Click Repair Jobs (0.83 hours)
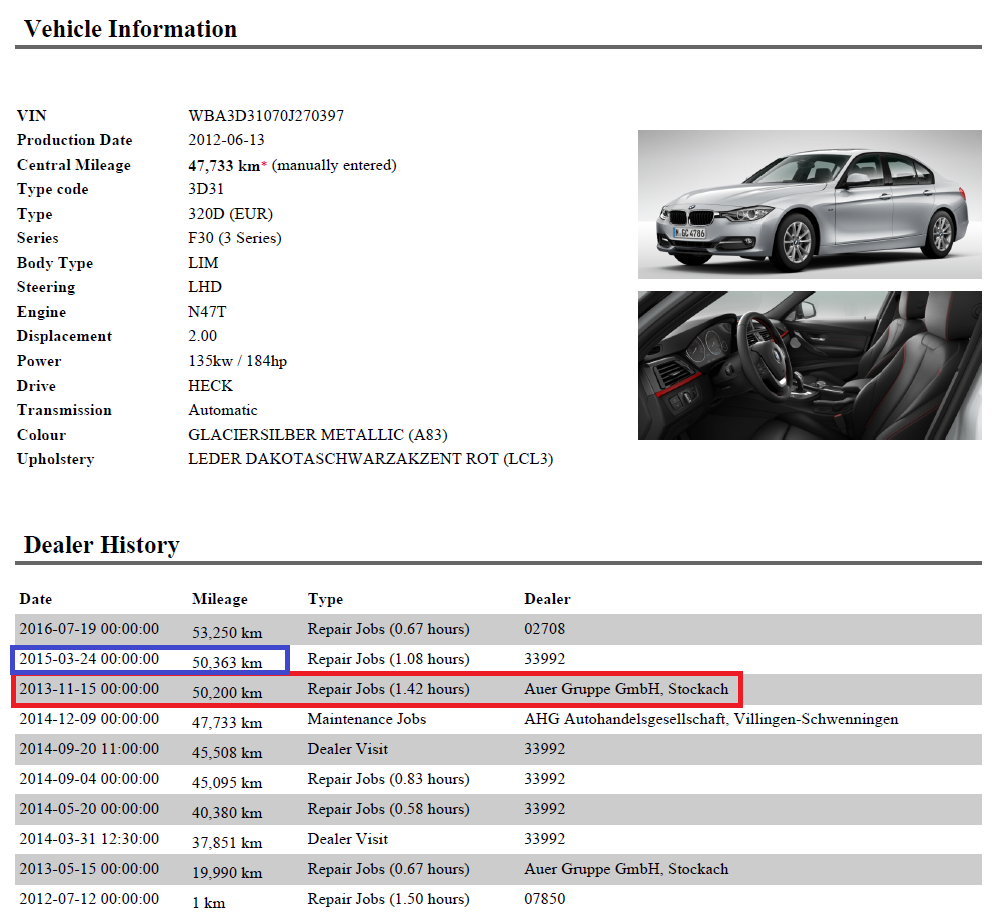997x922 pixels. click(x=388, y=779)
